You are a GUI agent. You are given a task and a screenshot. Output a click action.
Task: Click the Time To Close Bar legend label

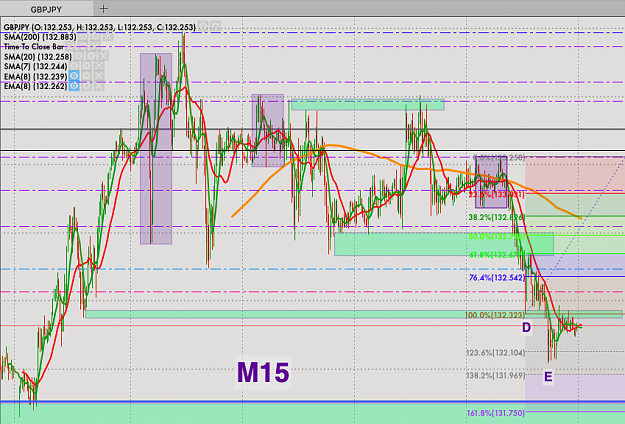tap(34, 47)
